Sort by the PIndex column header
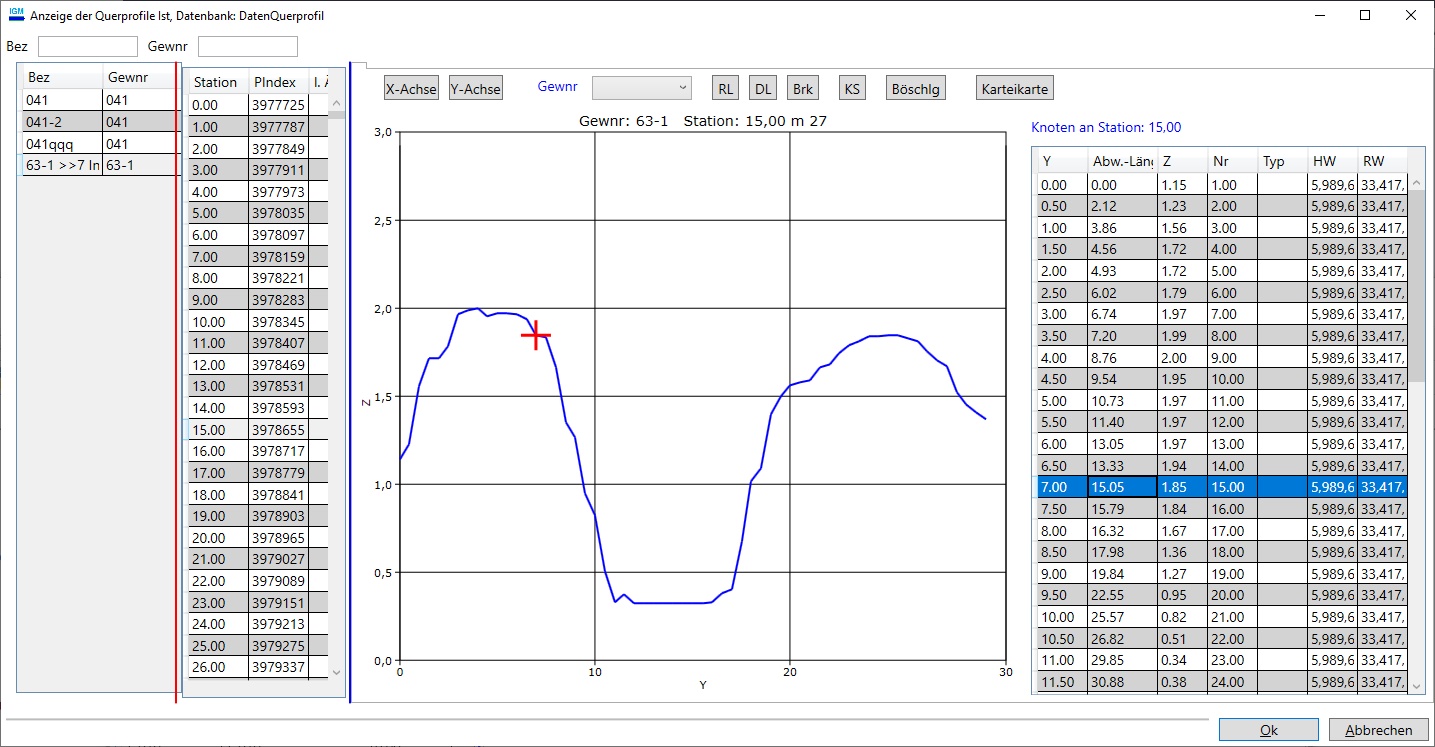1435x747 pixels. tap(277, 82)
